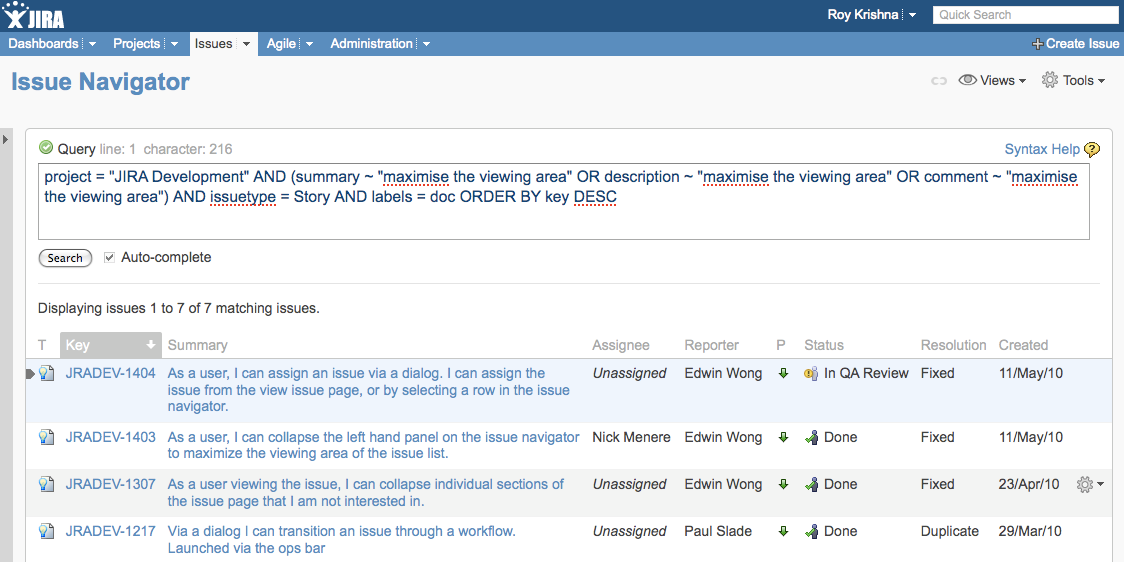1124x562 pixels.
Task: Click the permalink chain icon beside Views
Action: click(x=939, y=81)
